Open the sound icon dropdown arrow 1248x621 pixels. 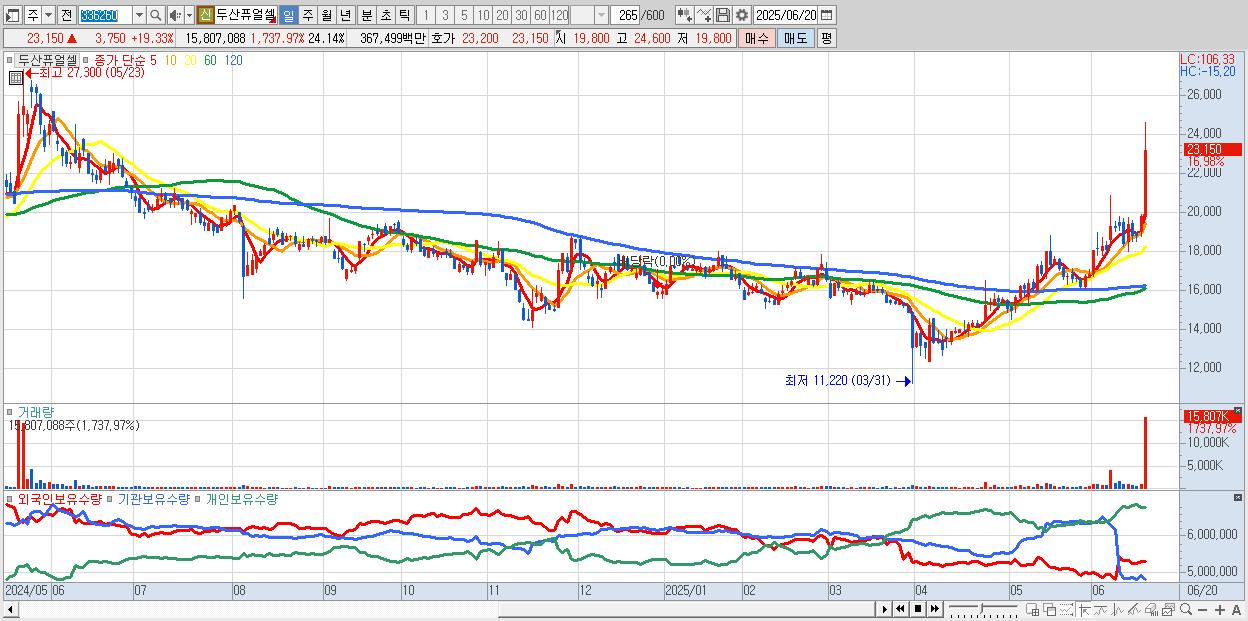189,15
